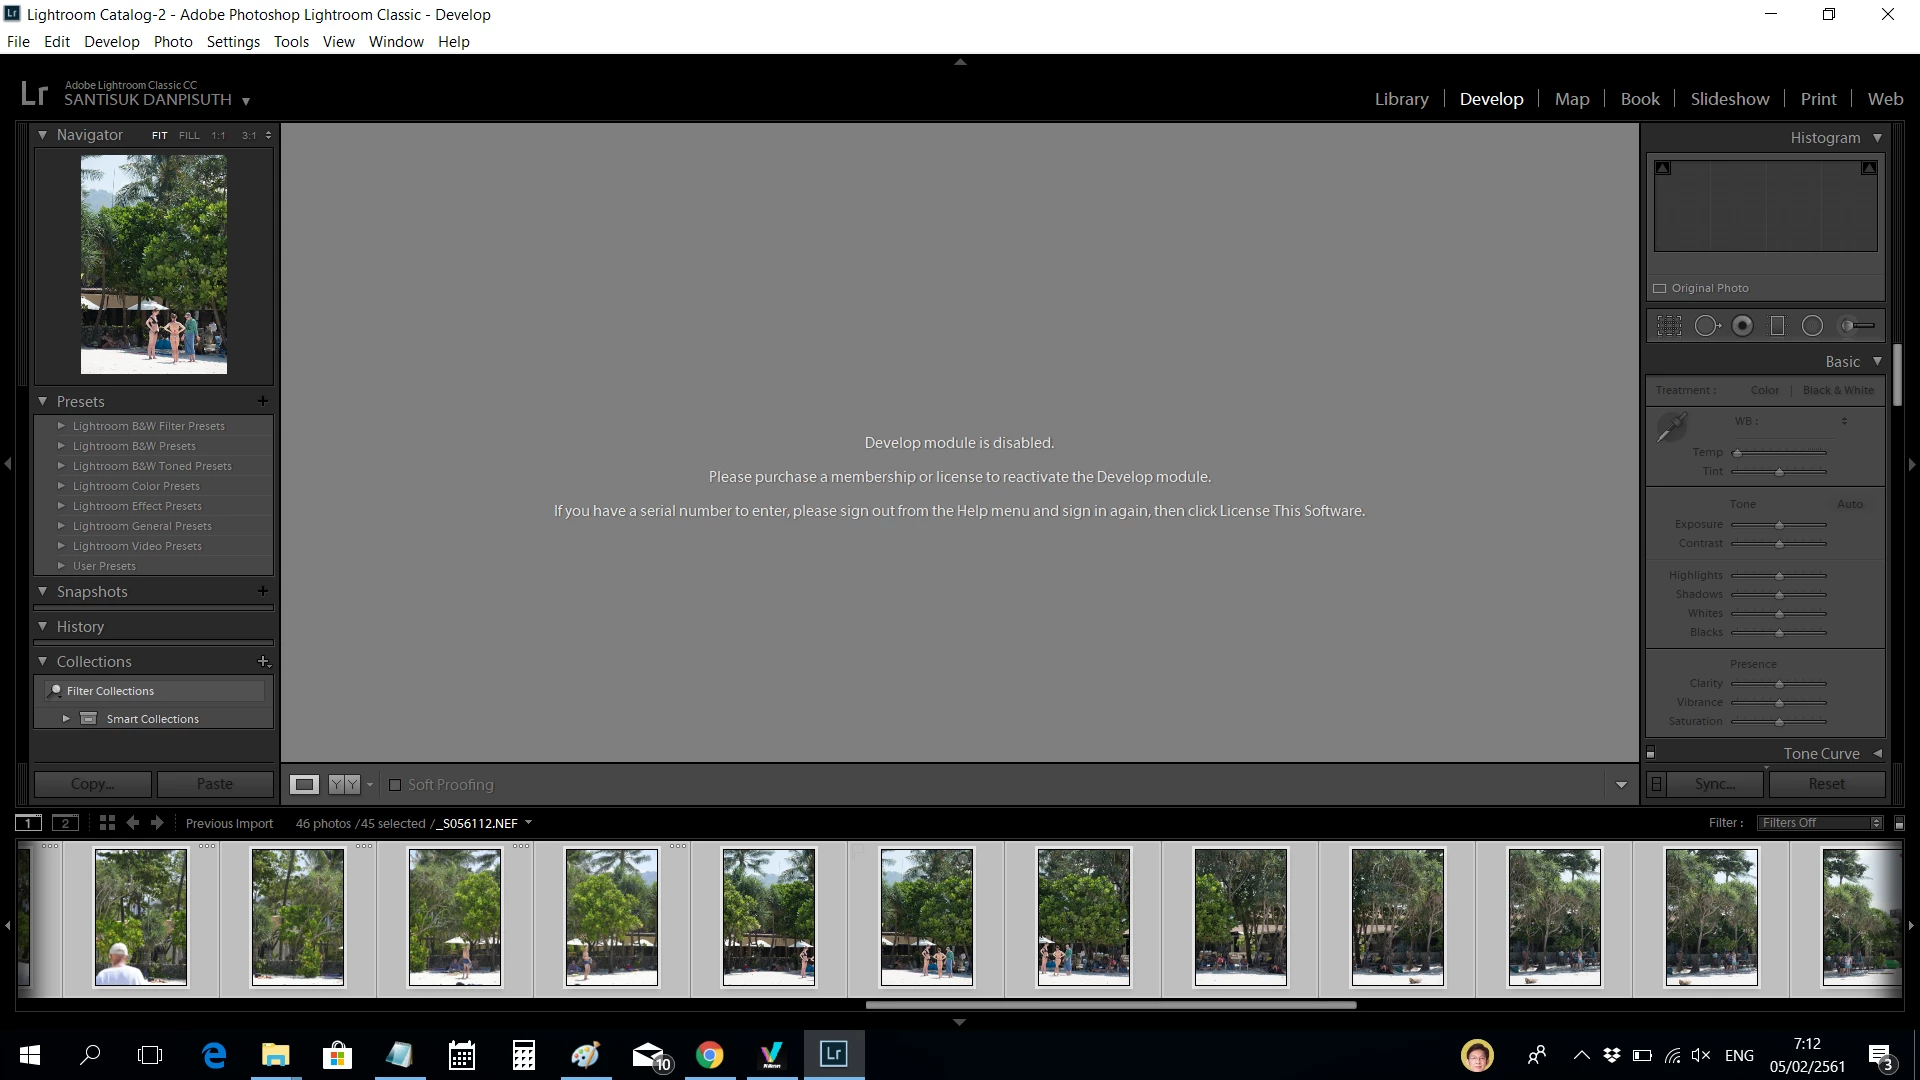Screen dimensions: 1920x1080
Task: Collapse the Navigator panel
Action: 43,135
